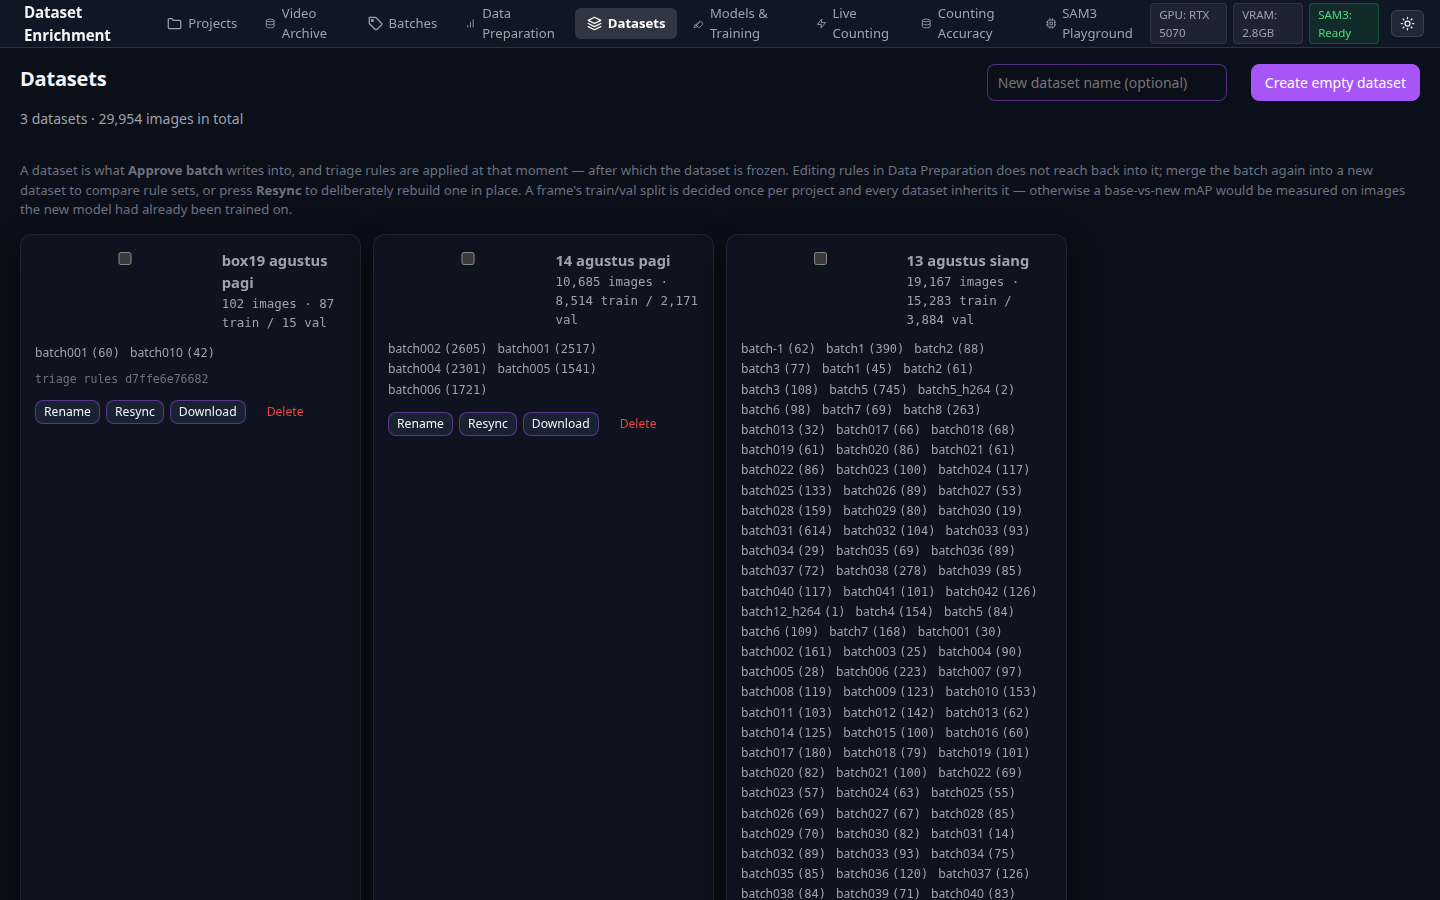Click the Live Counting lightning icon

[821, 23]
